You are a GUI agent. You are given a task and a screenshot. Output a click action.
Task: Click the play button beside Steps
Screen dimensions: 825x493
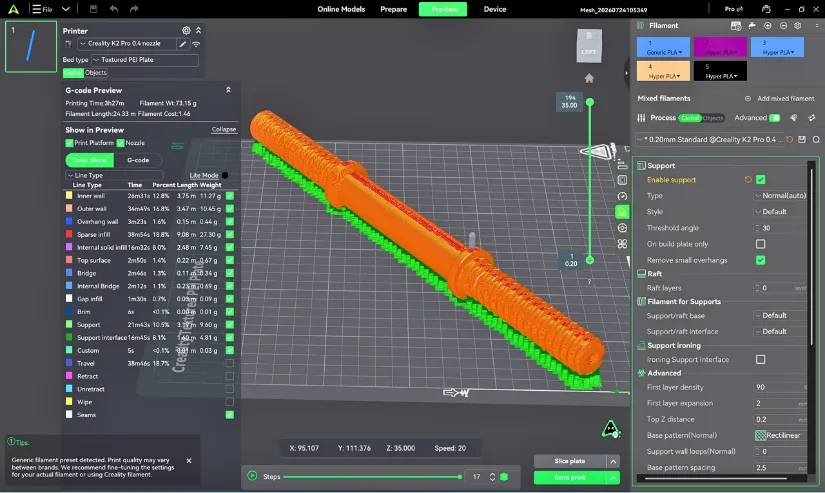(x=252, y=476)
